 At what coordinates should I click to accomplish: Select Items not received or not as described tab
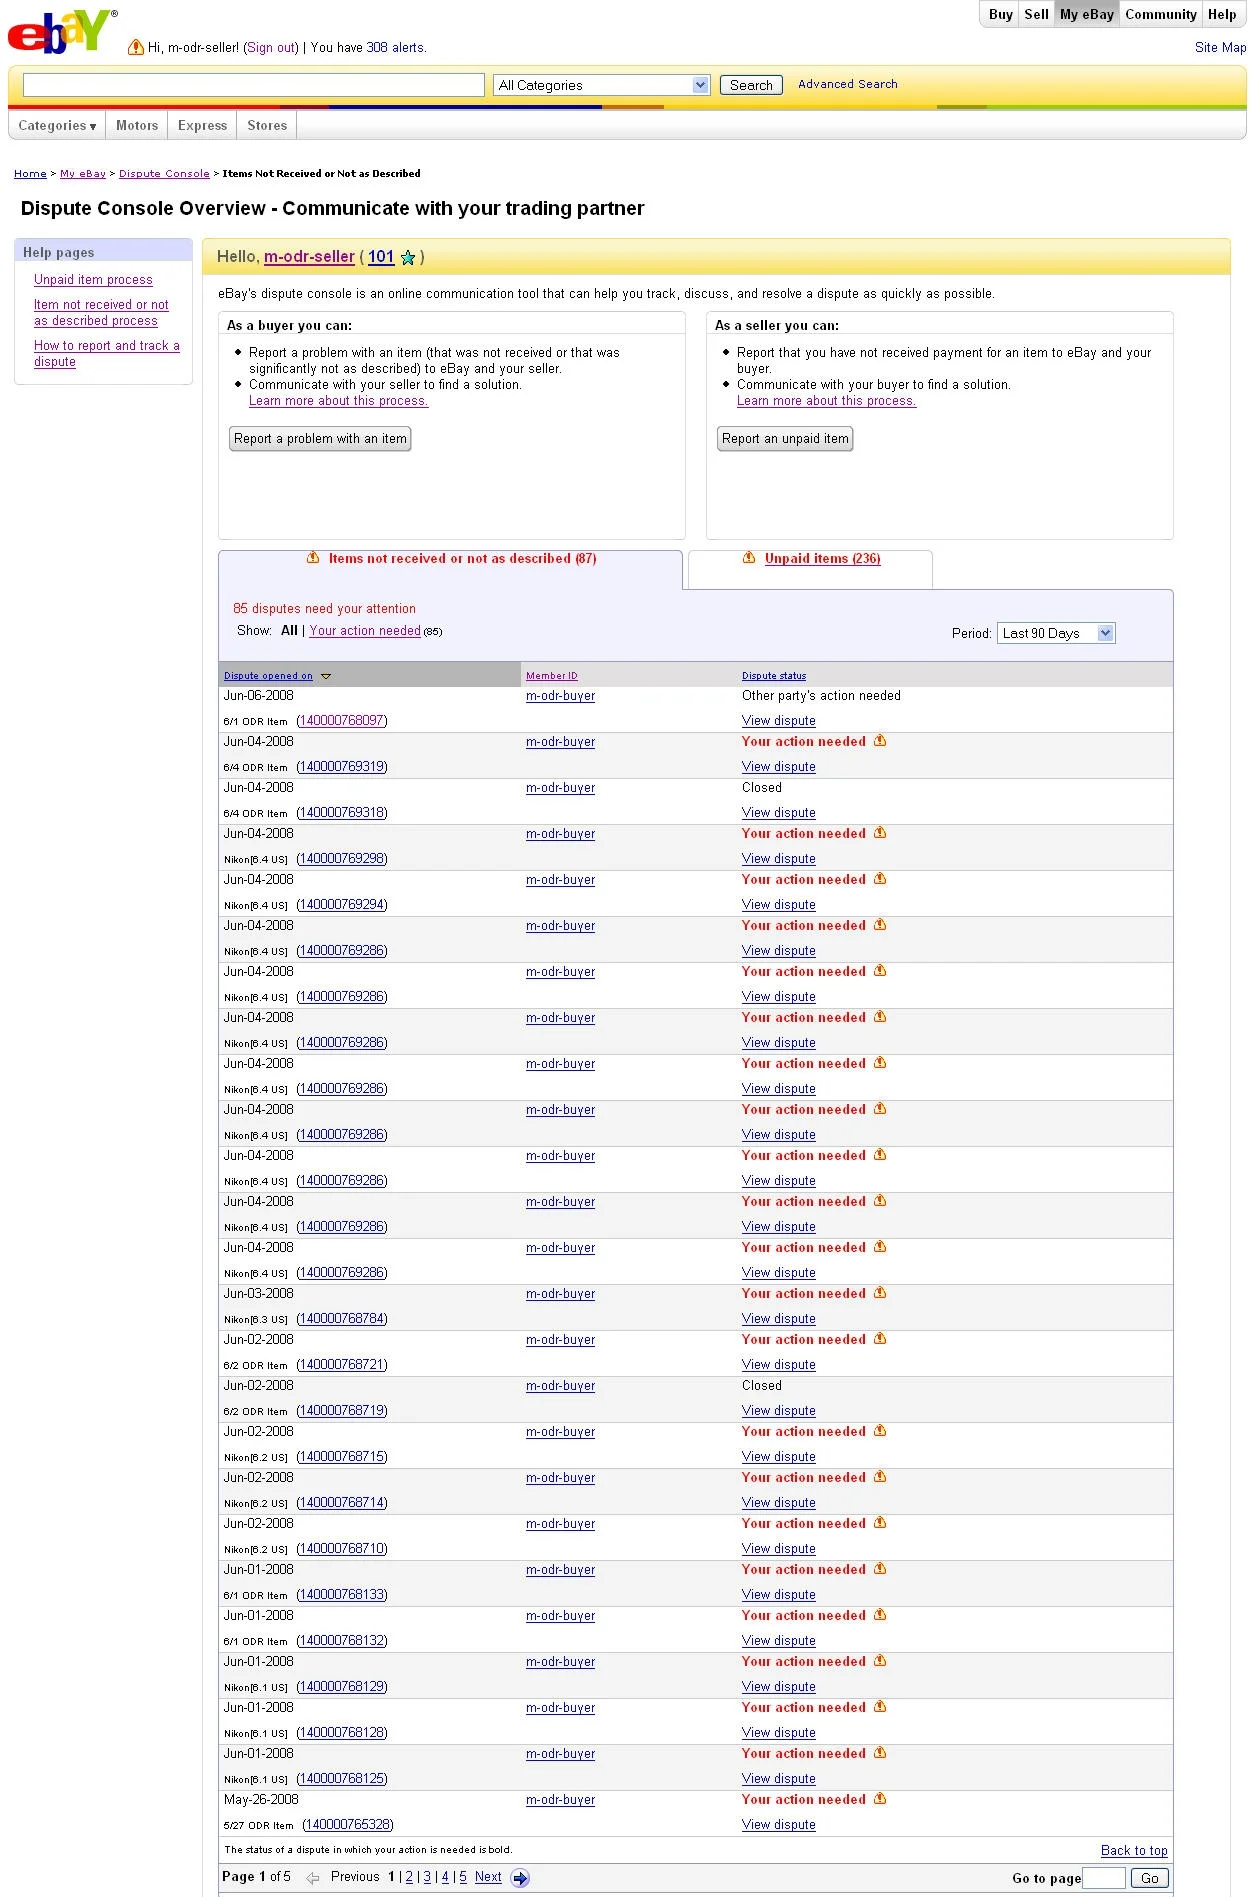(462, 559)
